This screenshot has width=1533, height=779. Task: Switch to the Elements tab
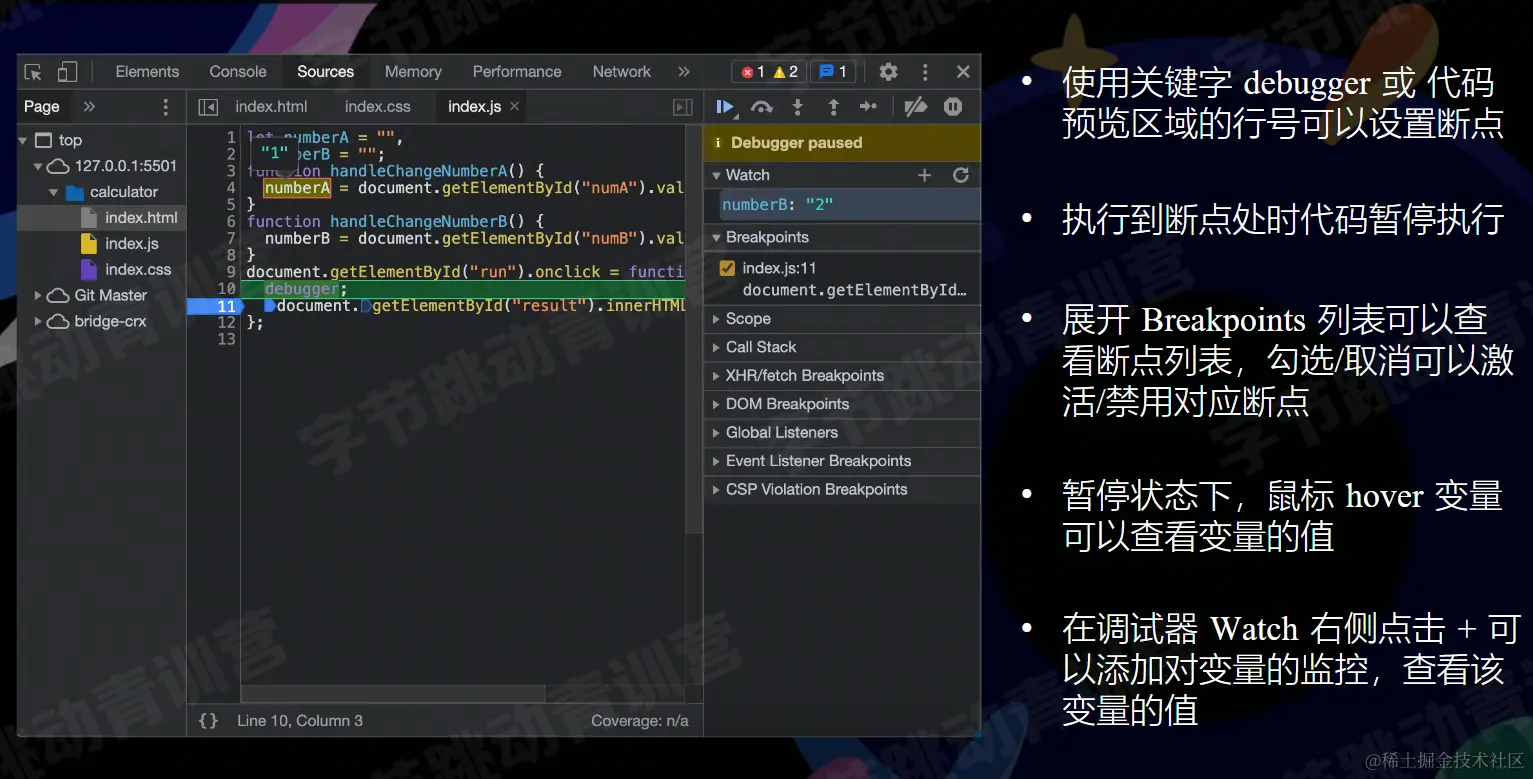(x=147, y=72)
